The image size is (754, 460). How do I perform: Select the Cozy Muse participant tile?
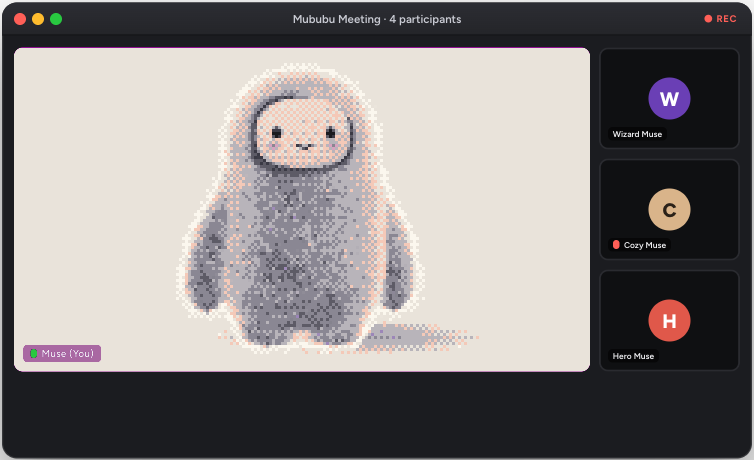pos(669,210)
